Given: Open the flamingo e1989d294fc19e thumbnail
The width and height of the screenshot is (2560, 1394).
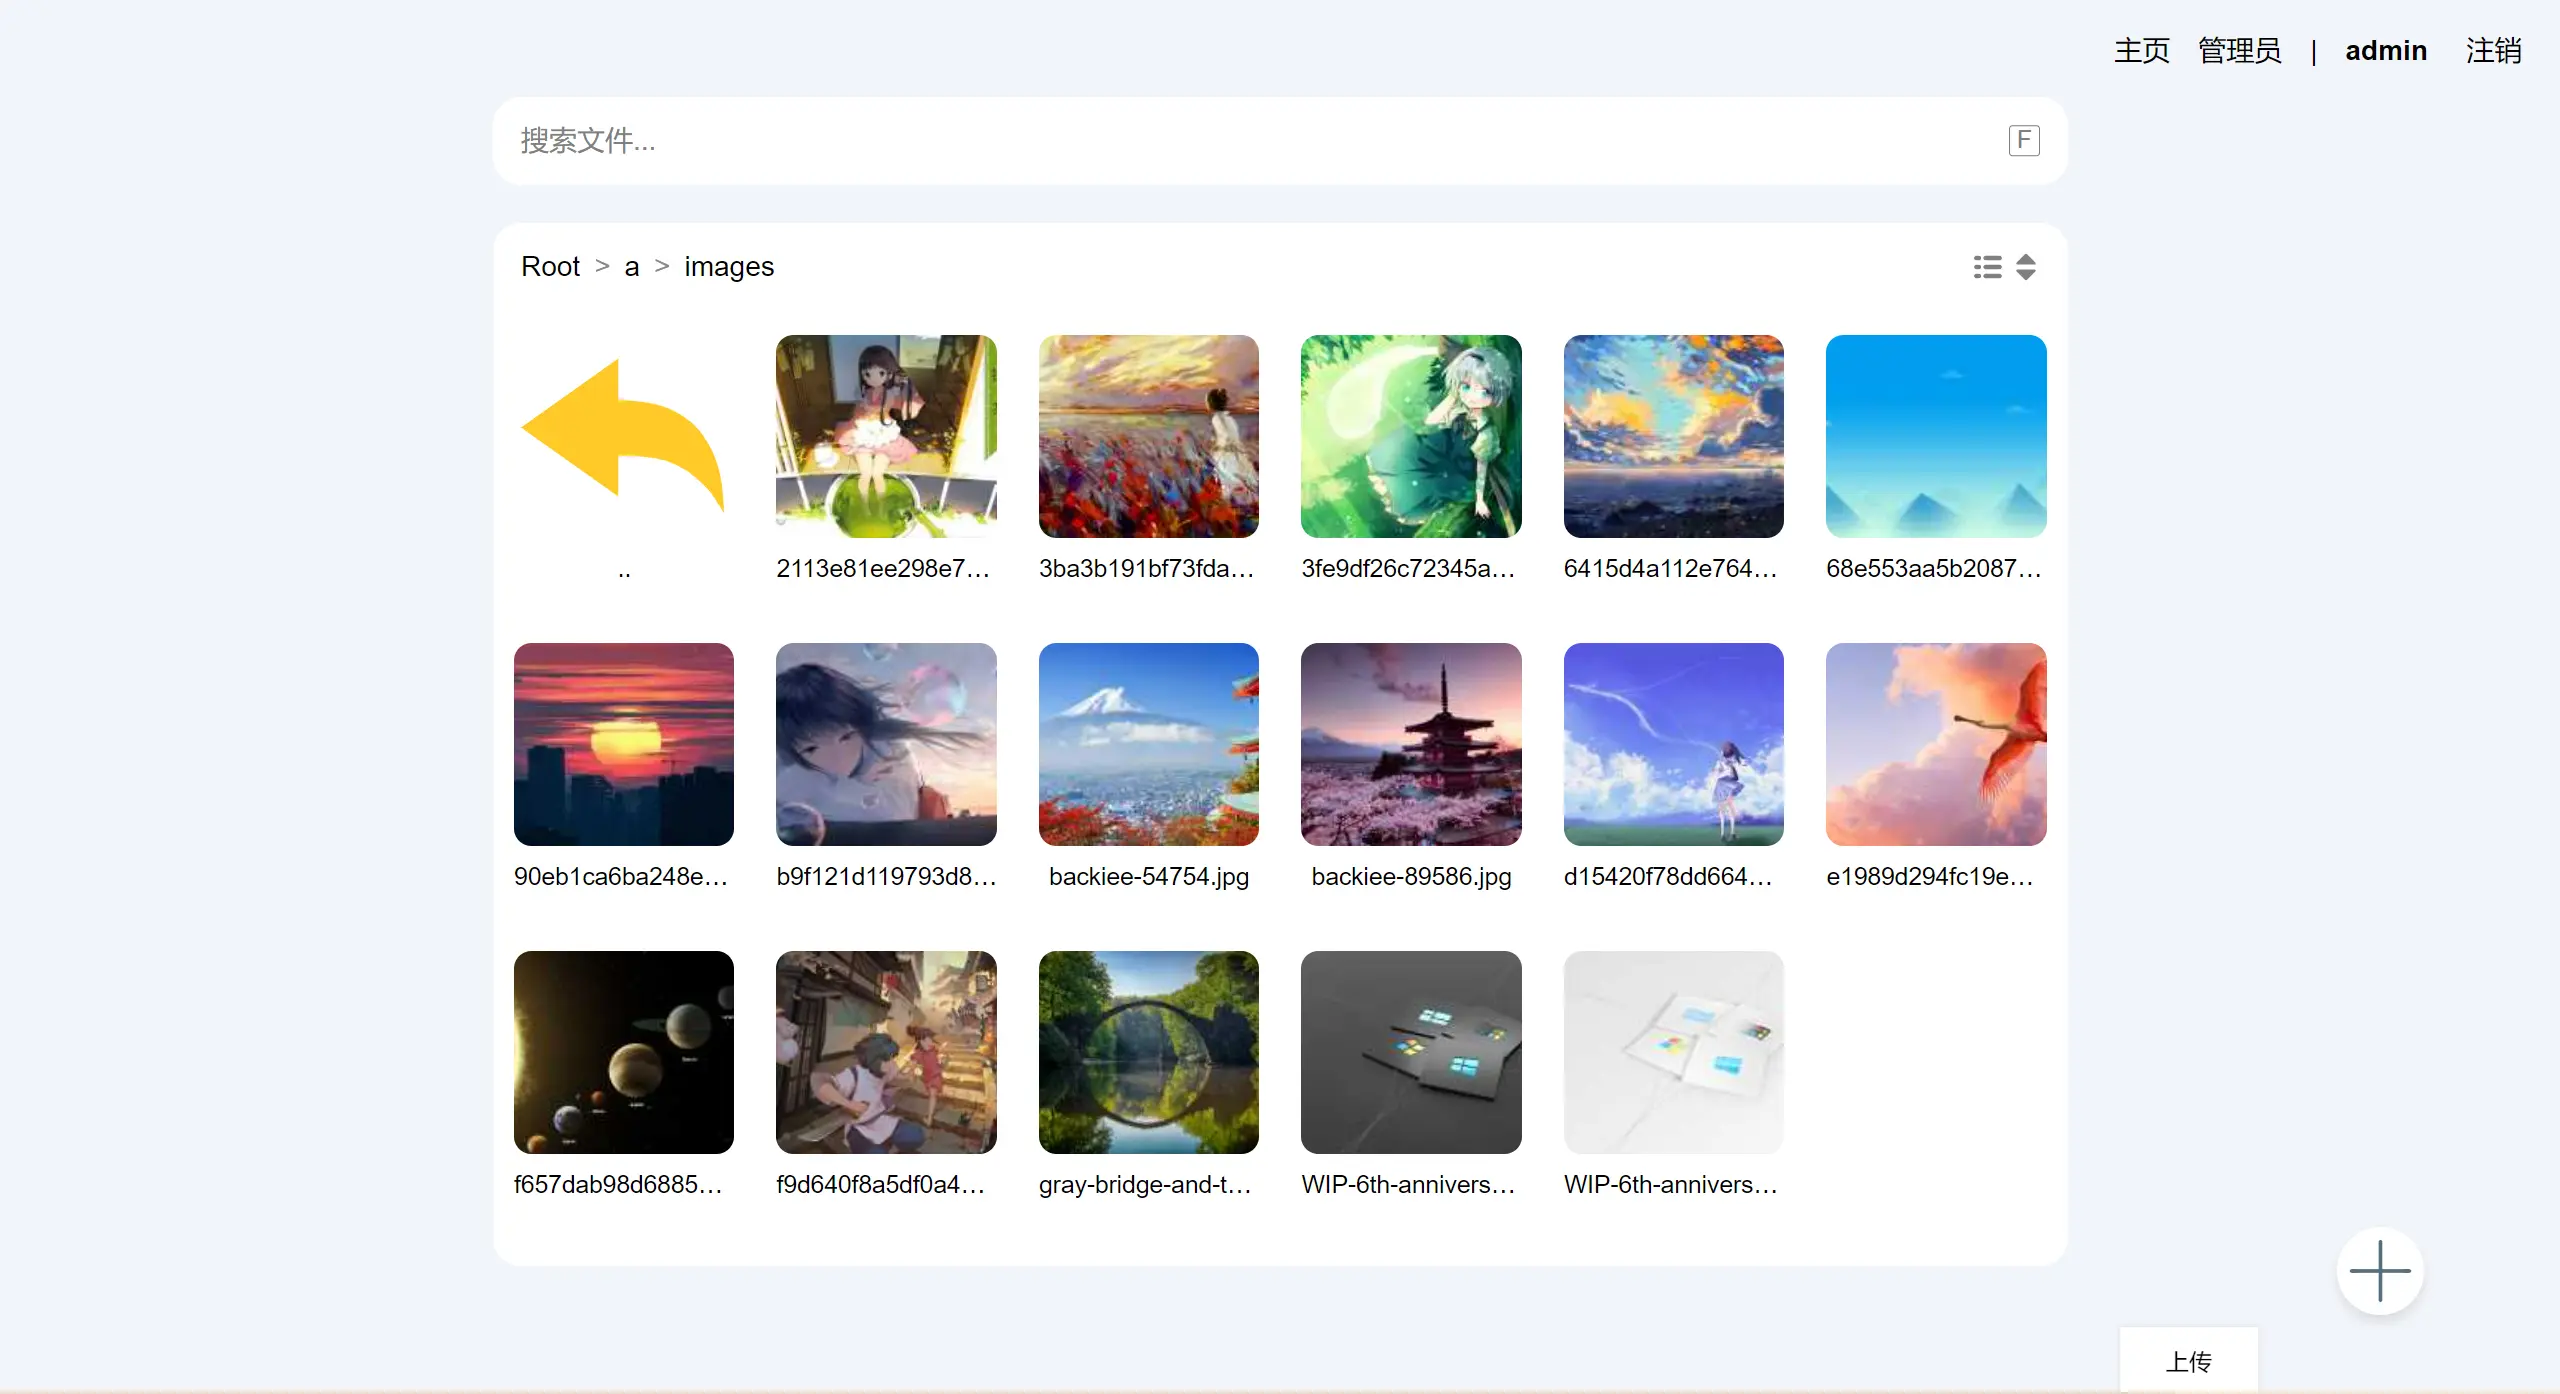Looking at the screenshot, I should (x=1935, y=744).
